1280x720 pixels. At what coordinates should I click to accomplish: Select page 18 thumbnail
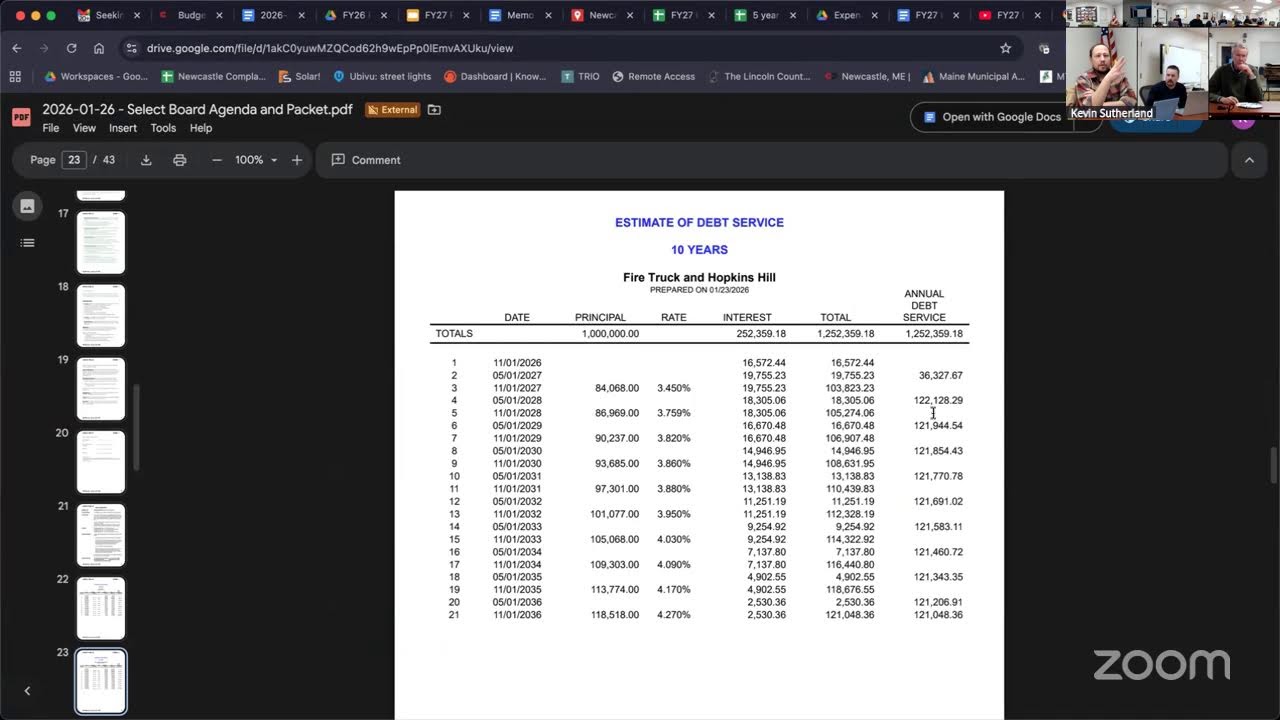tap(101, 315)
